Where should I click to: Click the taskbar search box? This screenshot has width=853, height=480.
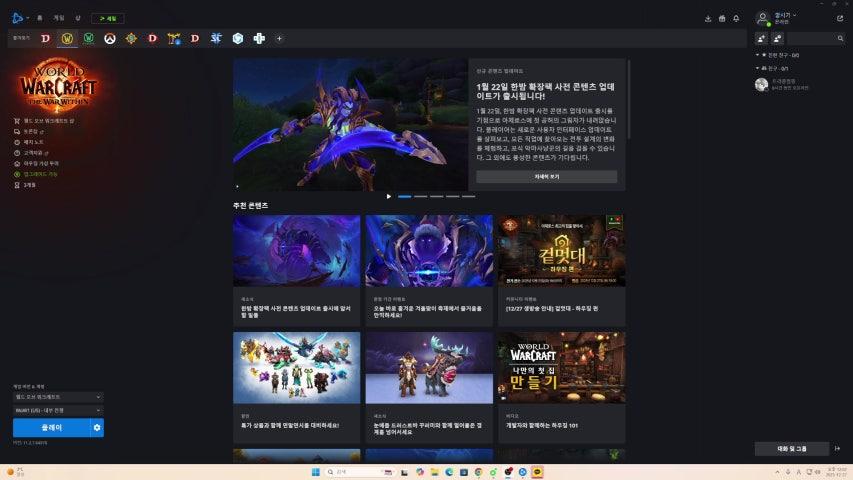[x=360, y=472]
